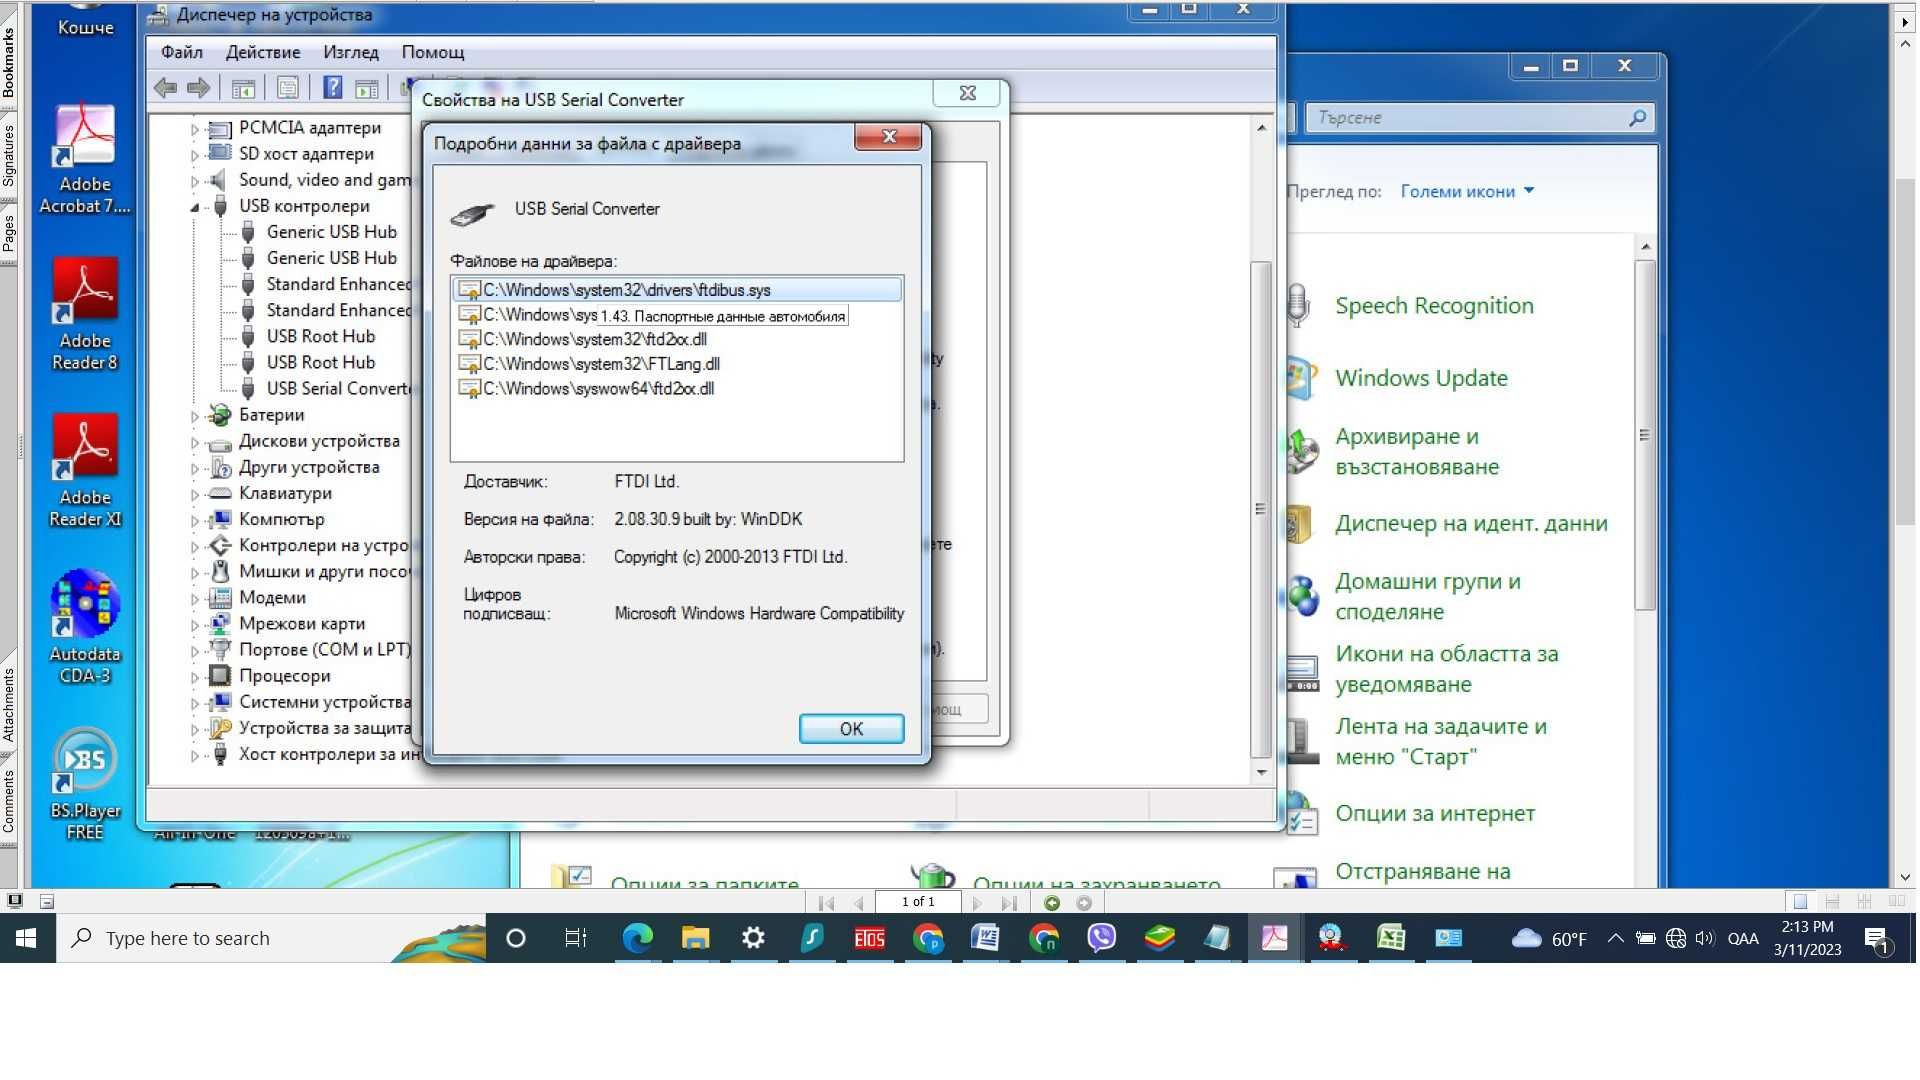Expand the Клавиатури tree node
This screenshot has width=1920, height=1080.
coord(194,494)
